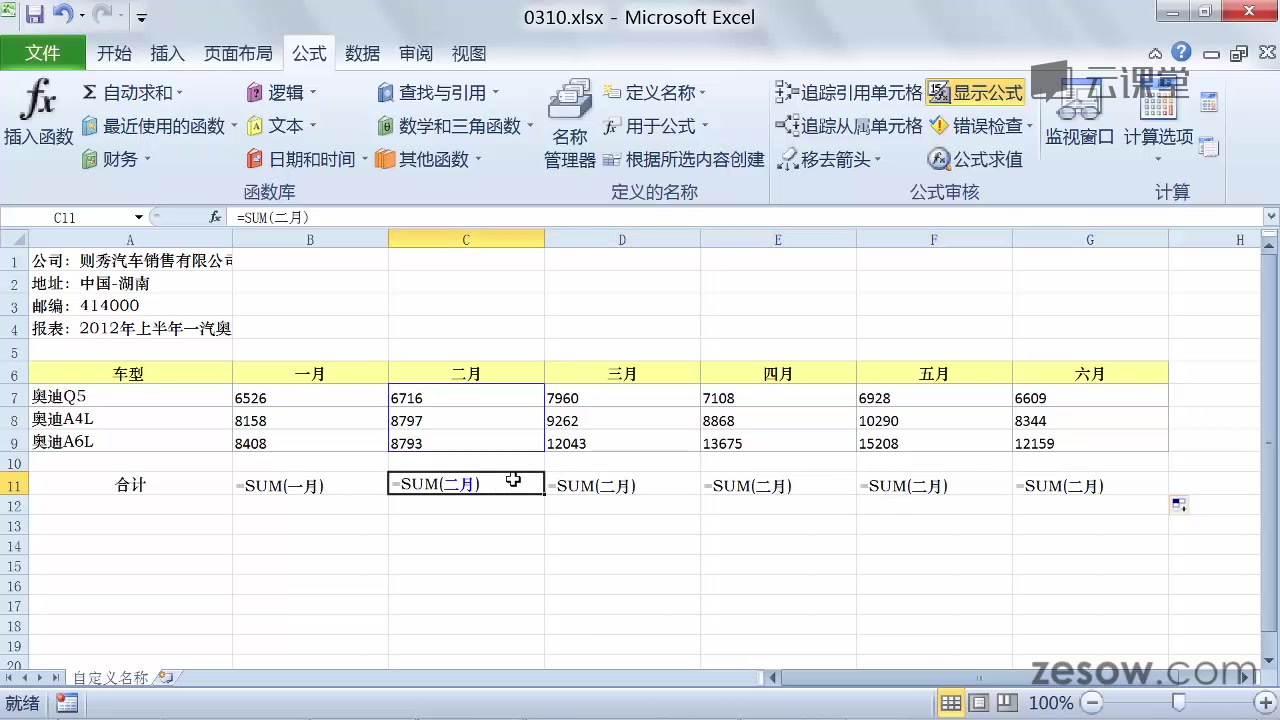Screen dimensions: 1280x720
Task: Click the zoom out minus button
Action: tap(1093, 703)
